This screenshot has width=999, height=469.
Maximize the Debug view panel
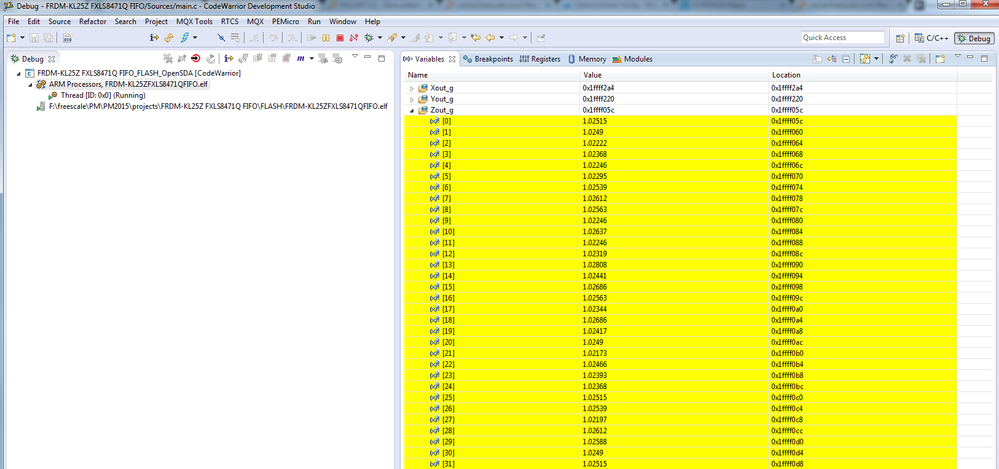coord(382,58)
